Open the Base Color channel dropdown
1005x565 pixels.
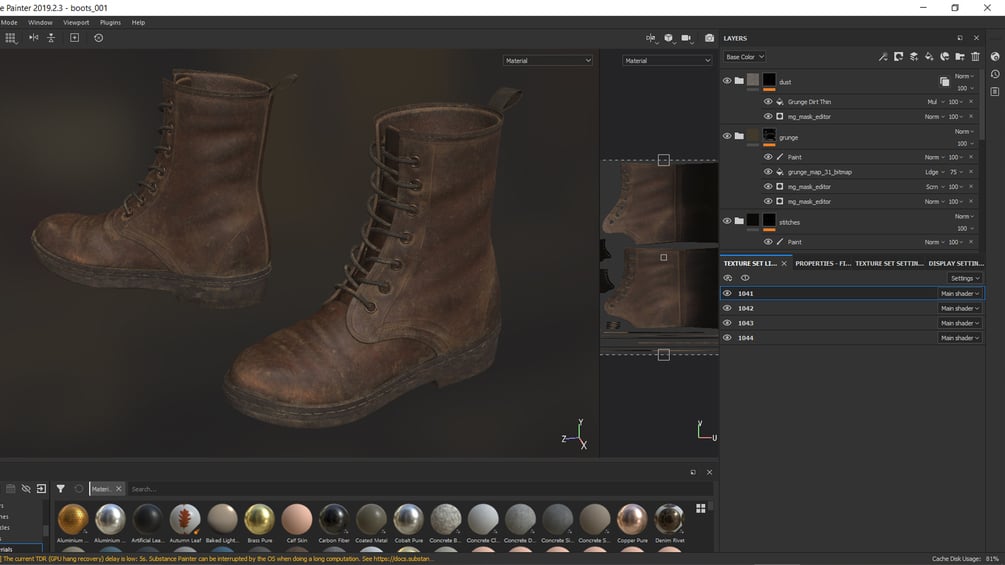point(745,57)
